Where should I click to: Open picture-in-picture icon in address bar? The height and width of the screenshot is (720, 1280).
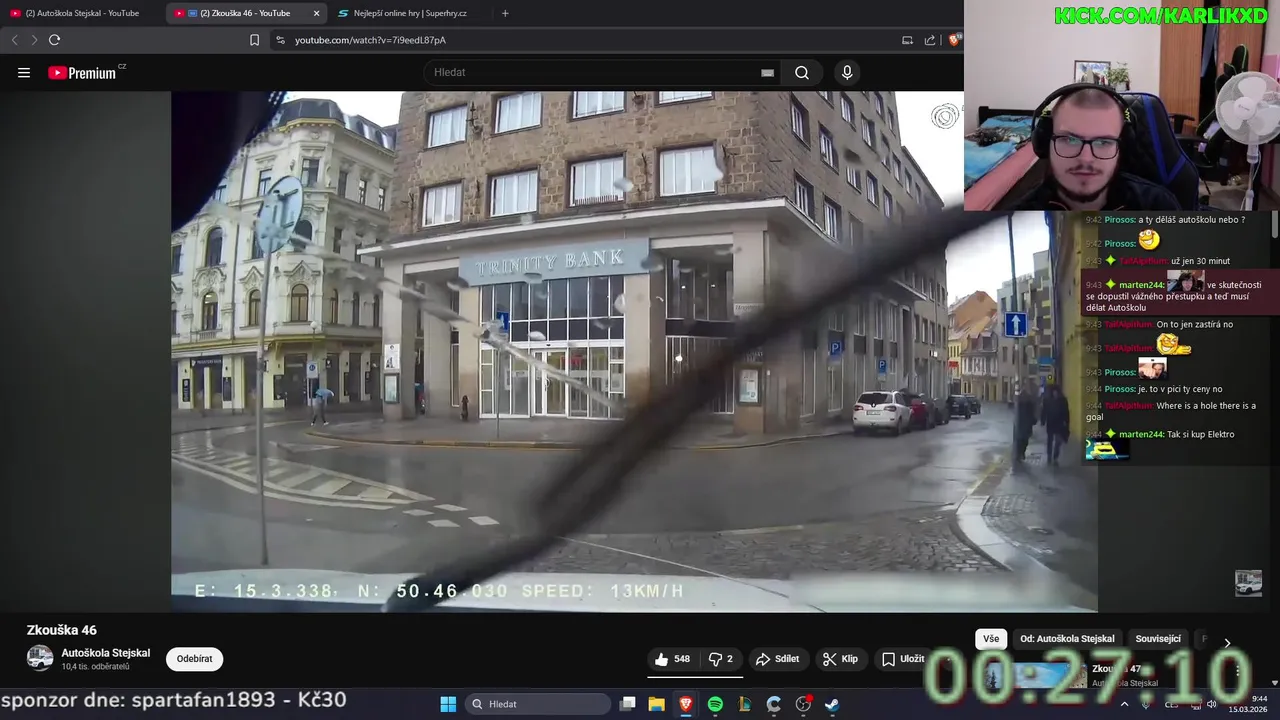coord(907,40)
